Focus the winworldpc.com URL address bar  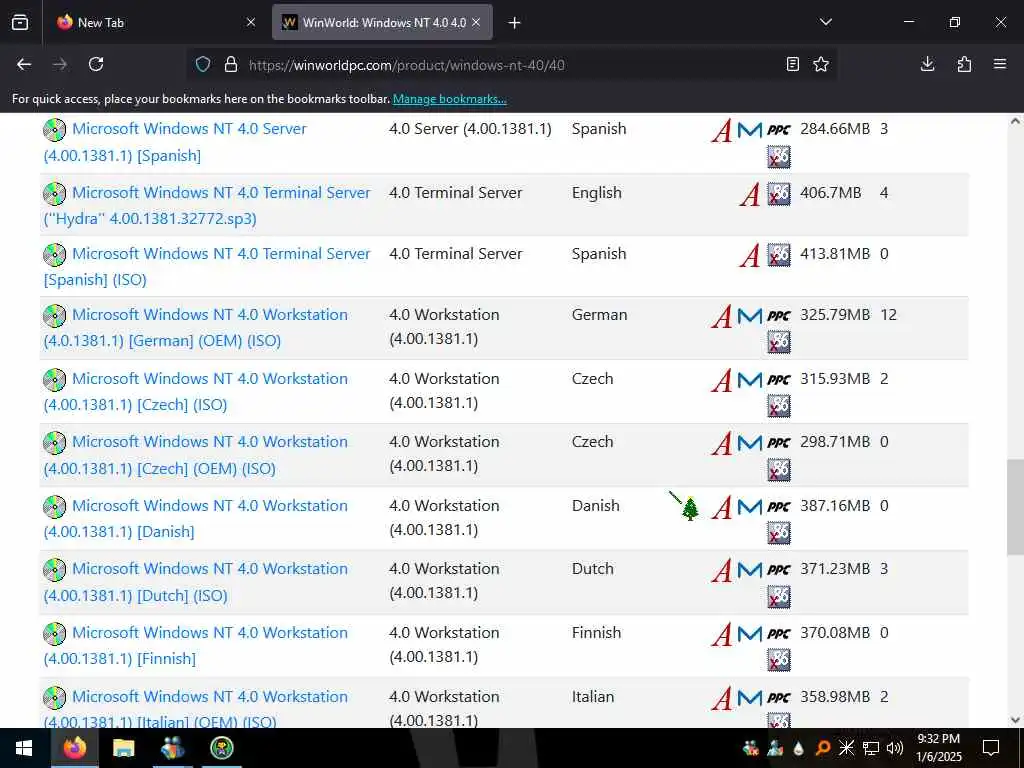pyautogui.click(x=509, y=65)
